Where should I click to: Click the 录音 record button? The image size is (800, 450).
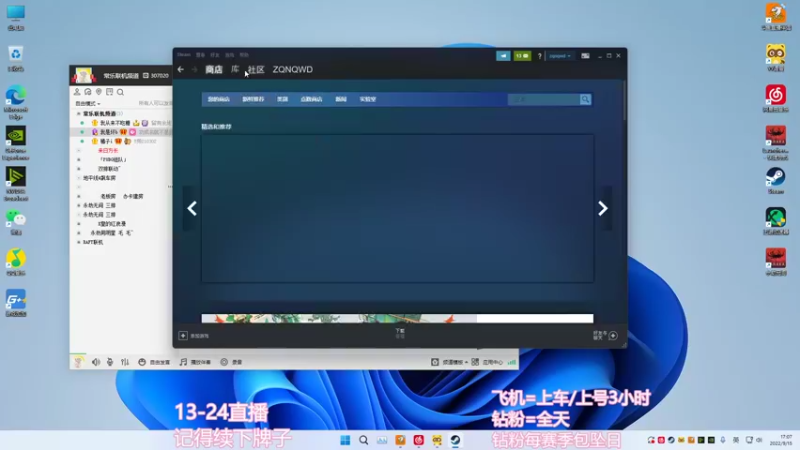pos(231,362)
